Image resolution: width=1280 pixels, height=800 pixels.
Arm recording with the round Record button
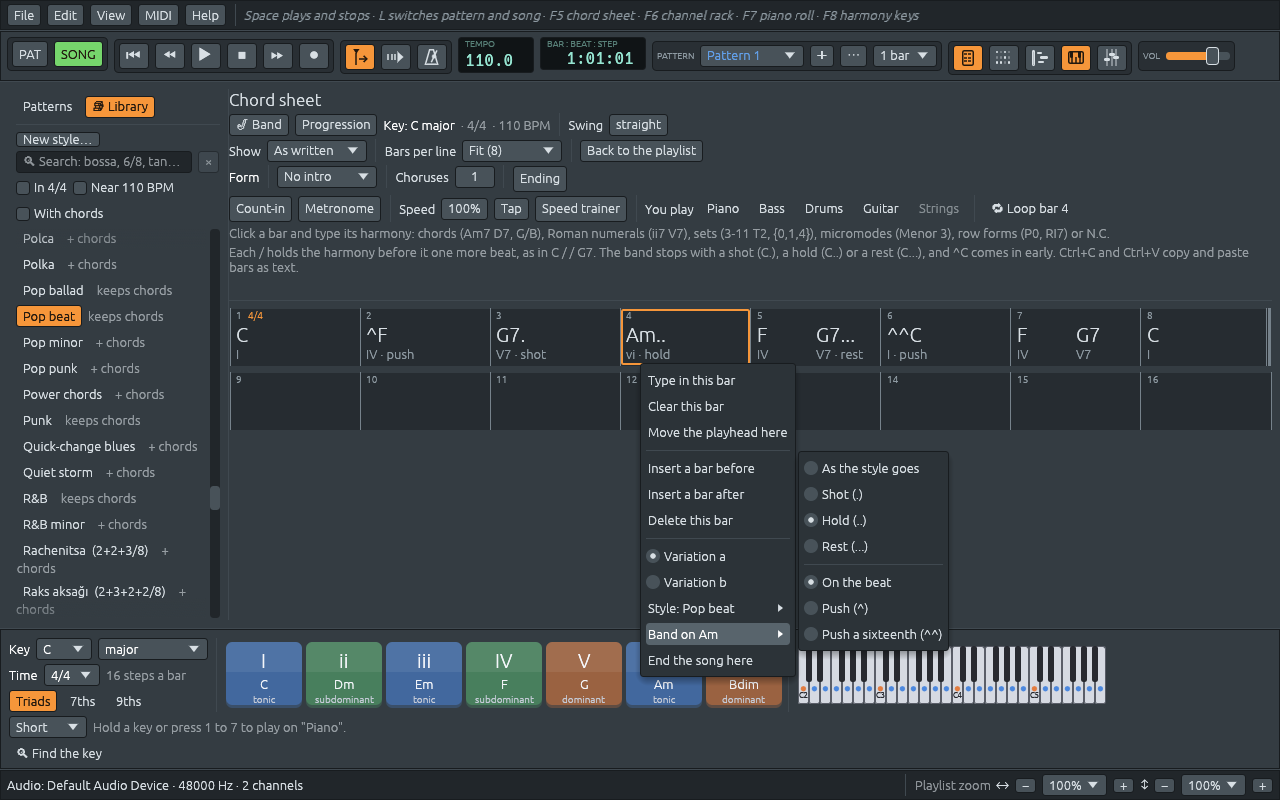[x=314, y=56]
